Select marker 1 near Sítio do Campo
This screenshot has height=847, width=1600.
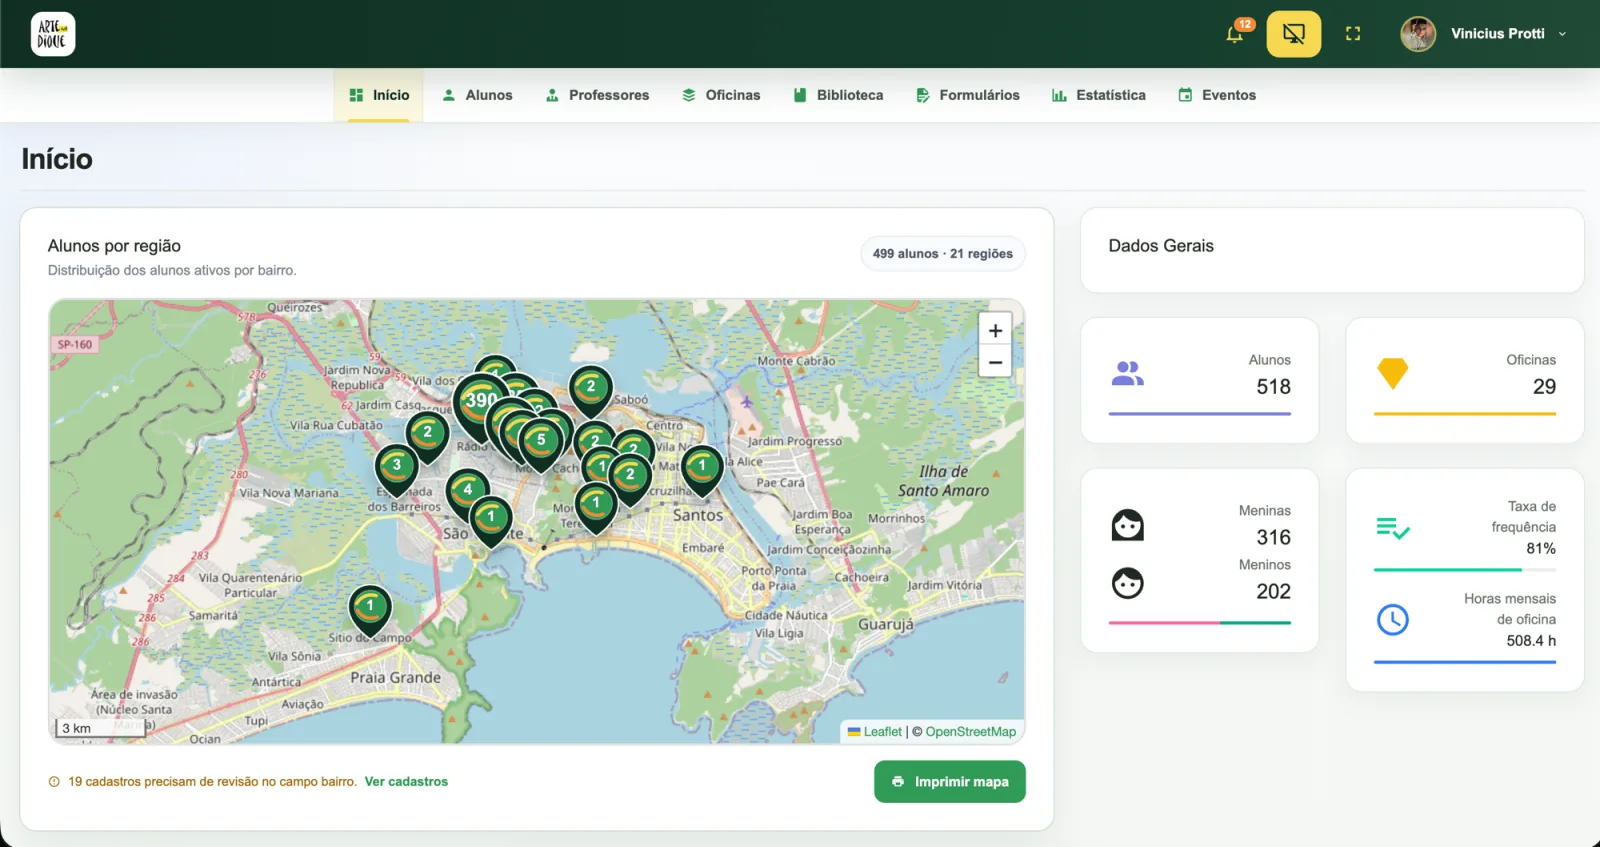click(370, 608)
